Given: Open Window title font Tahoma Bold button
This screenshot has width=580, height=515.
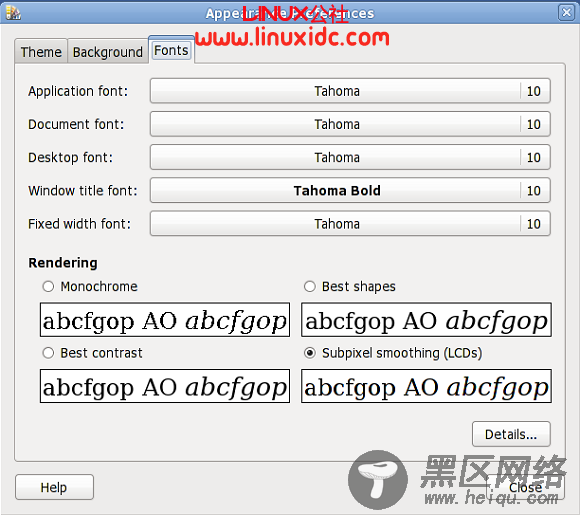Looking at the screenshot, I should [x=350, y=190].
